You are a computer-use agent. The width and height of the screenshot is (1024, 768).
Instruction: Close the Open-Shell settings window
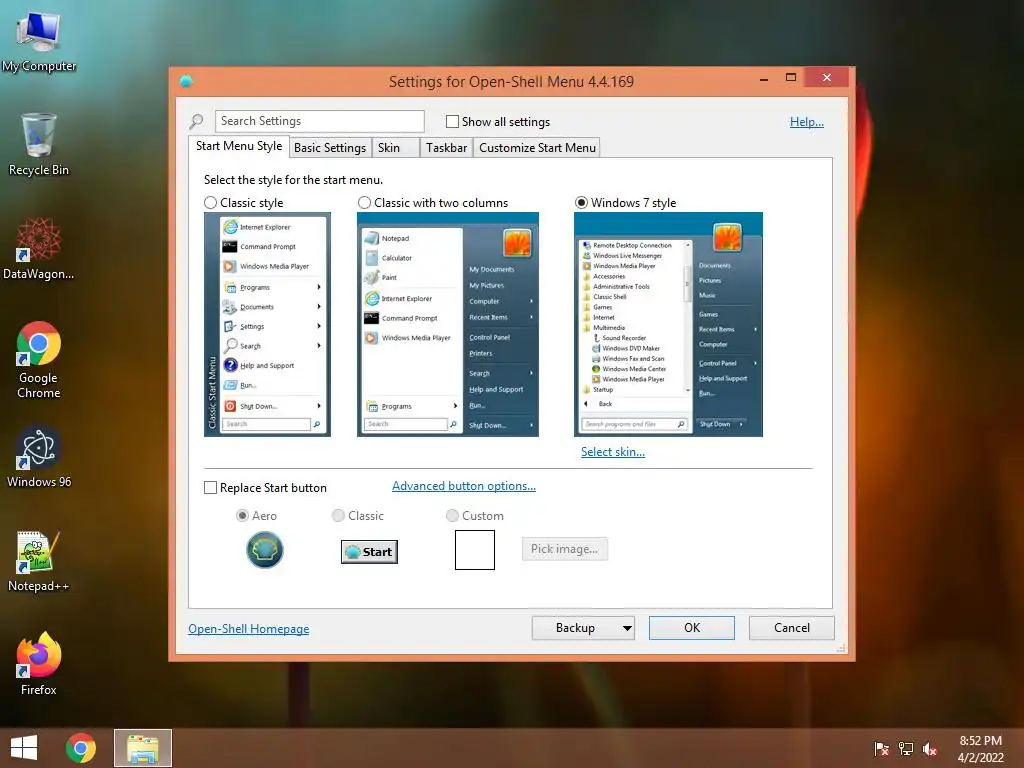click(827, 78)
